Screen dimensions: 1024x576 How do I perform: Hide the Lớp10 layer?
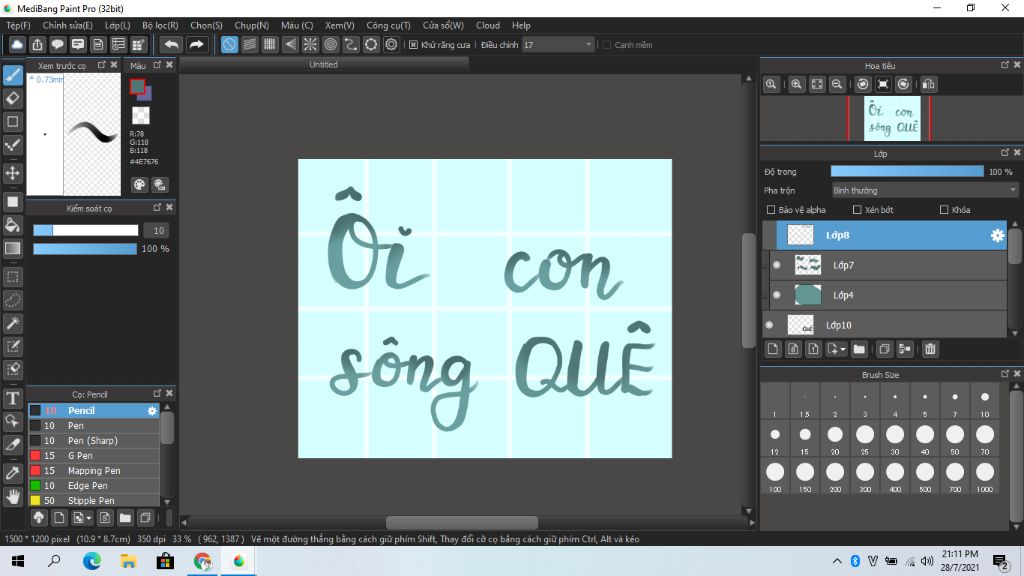click(769, 325)
